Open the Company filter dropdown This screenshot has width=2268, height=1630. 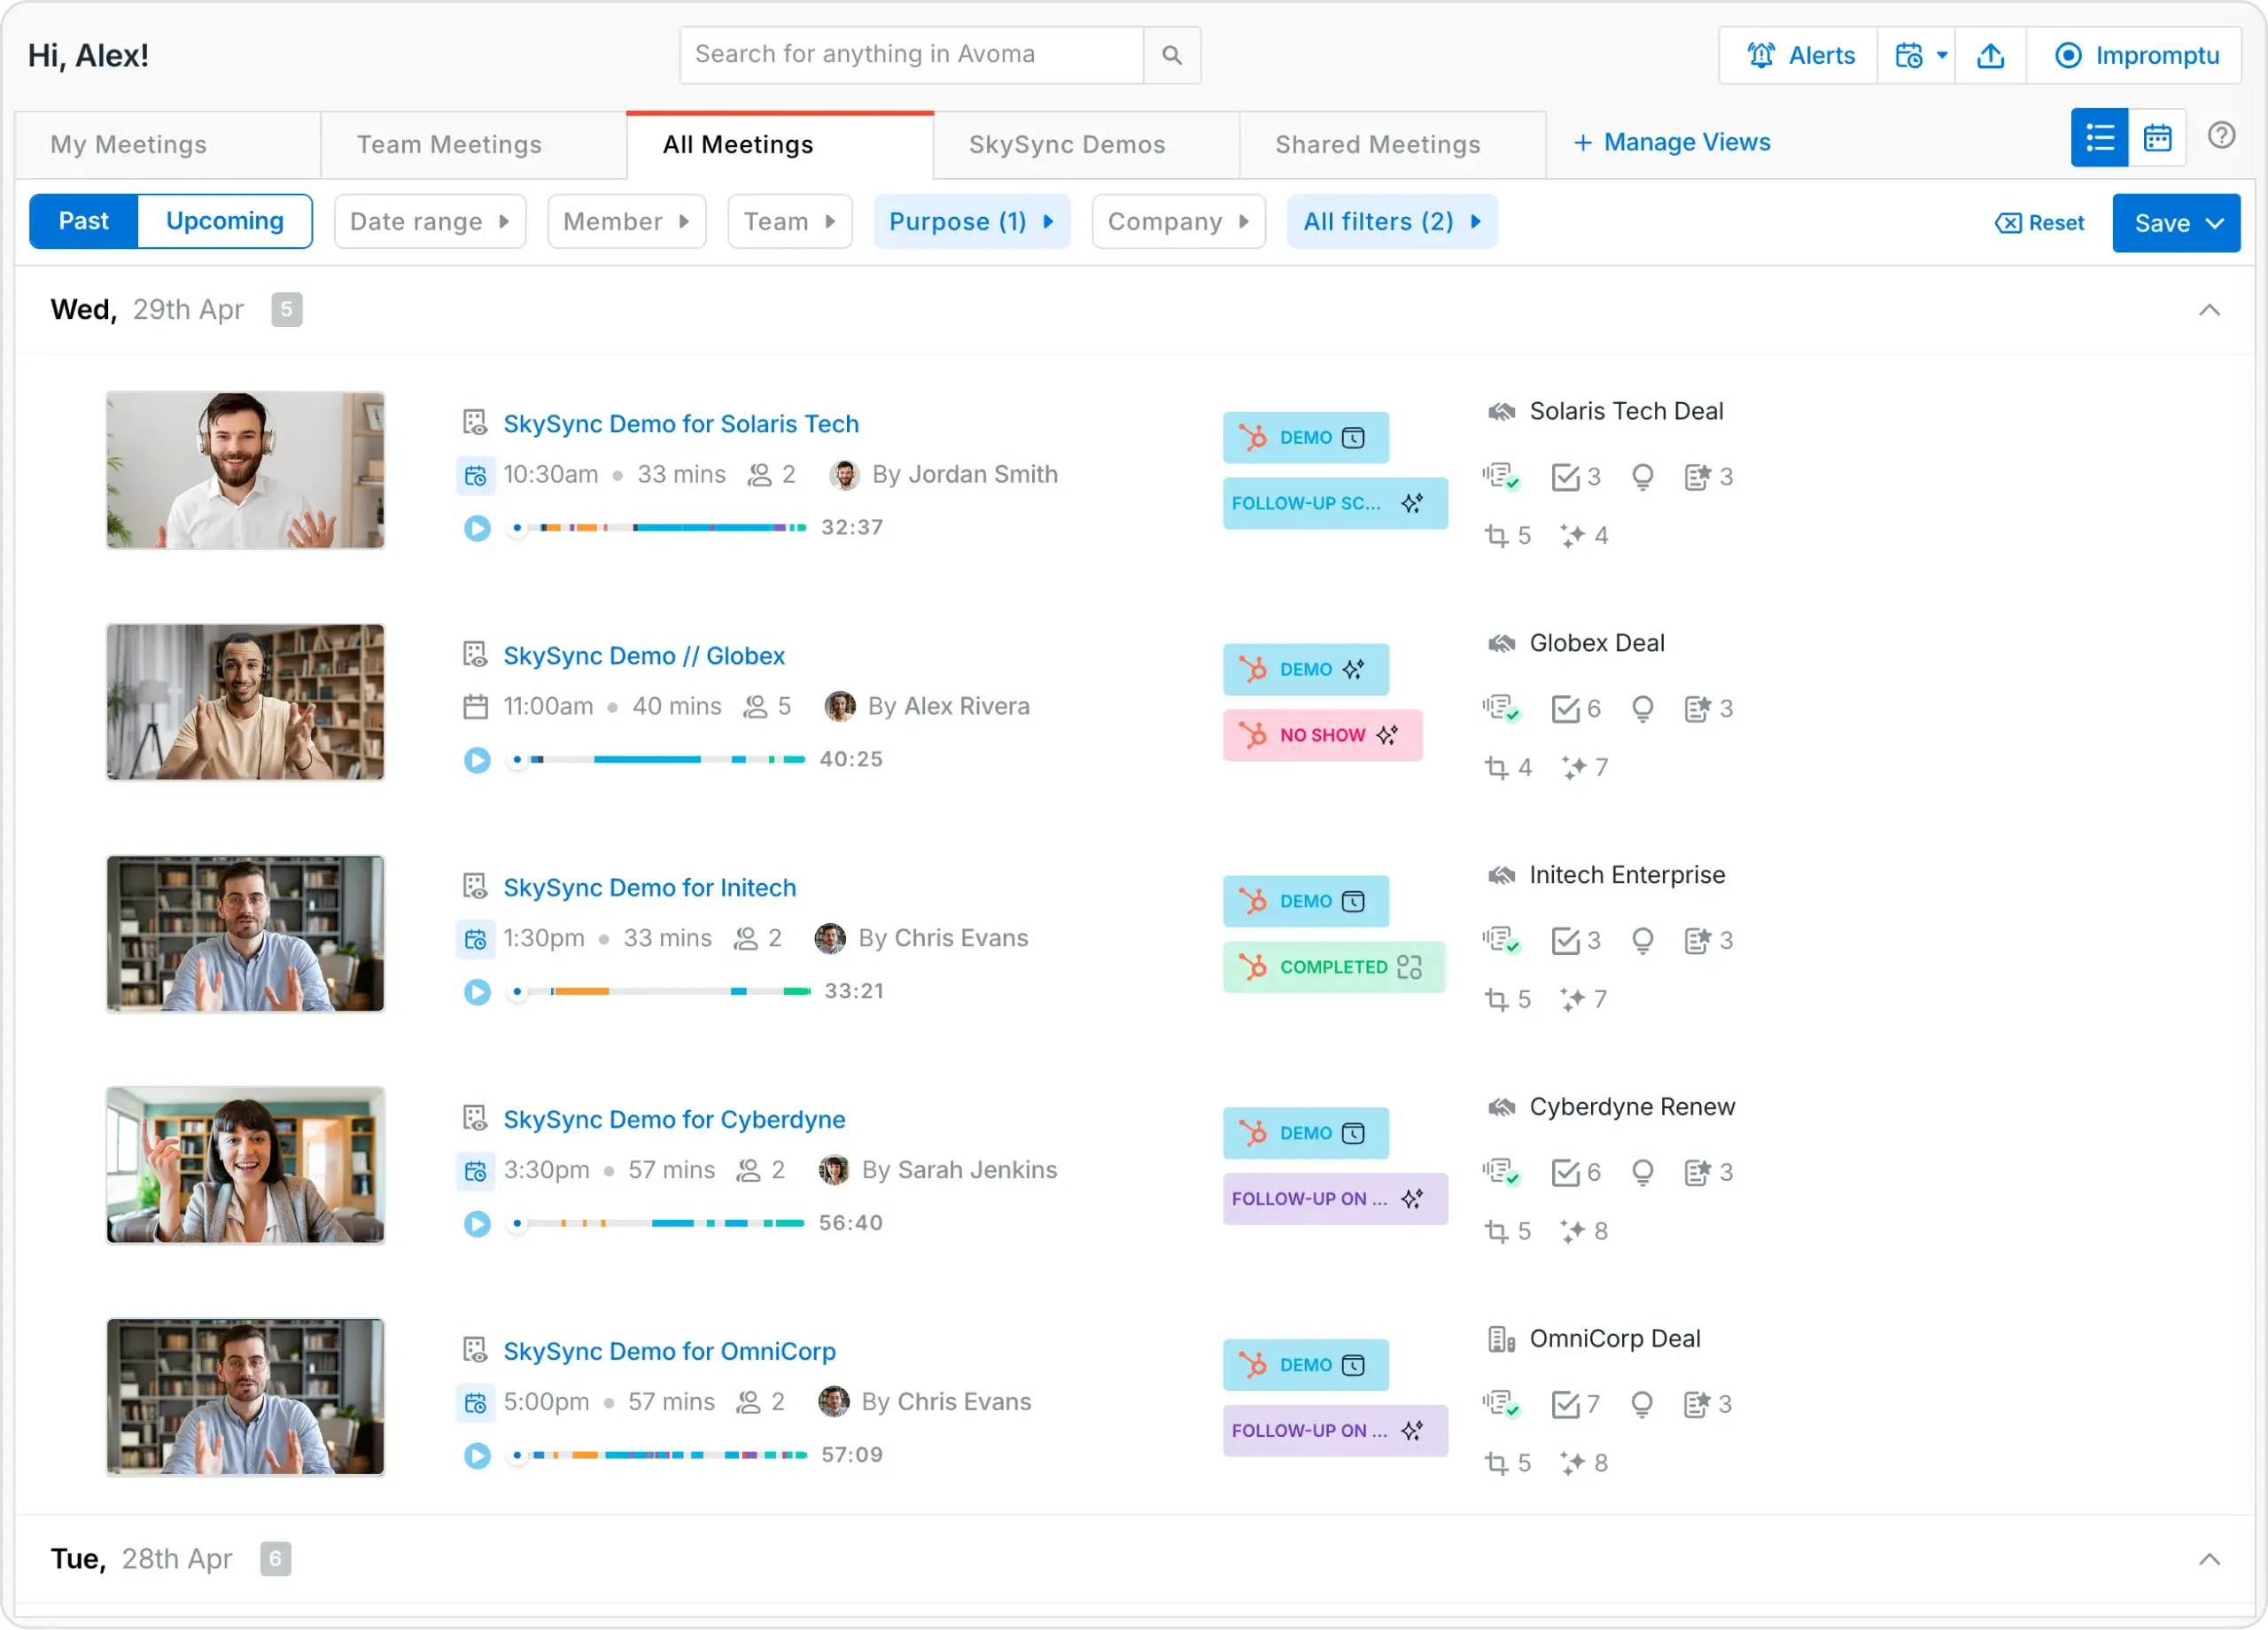tap(1179, 221)
